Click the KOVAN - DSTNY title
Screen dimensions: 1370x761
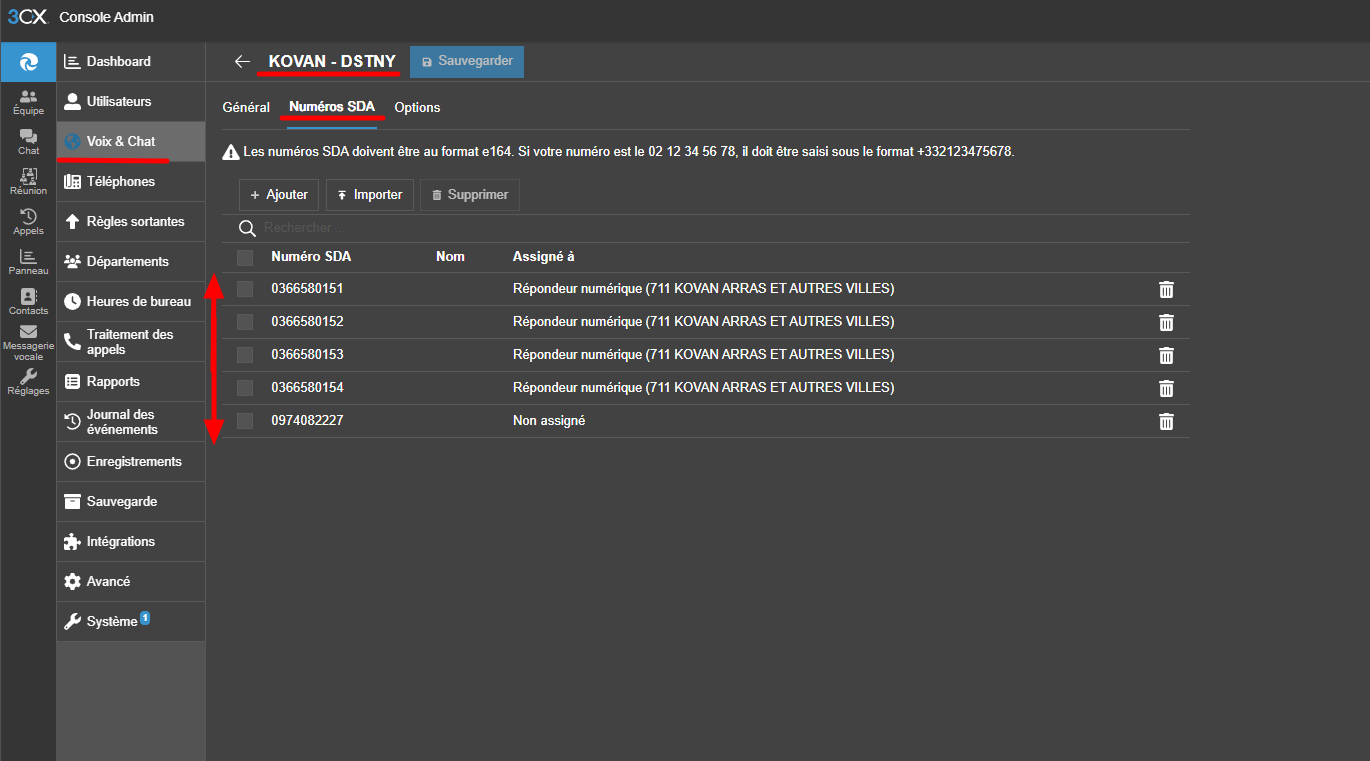pyautogui.click(x=332, y=62)
